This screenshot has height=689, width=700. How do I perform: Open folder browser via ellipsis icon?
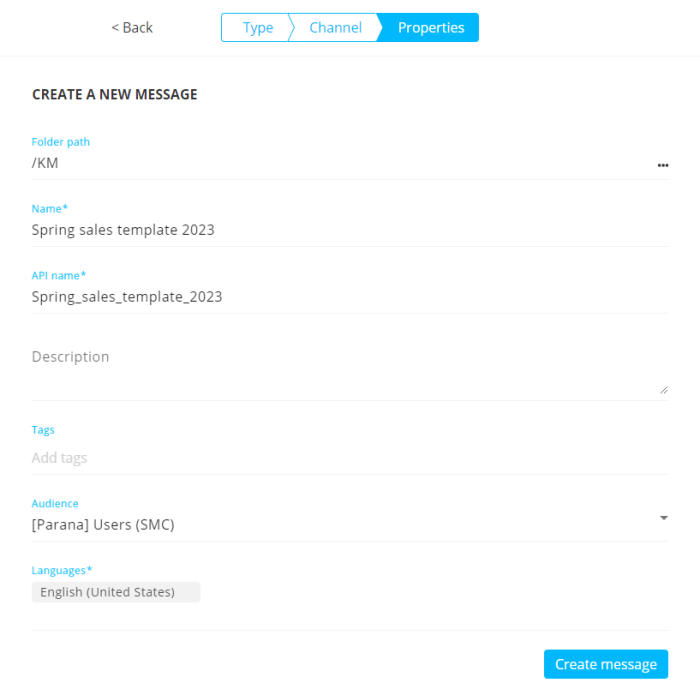pyautogui.click(x=662, y=165)
